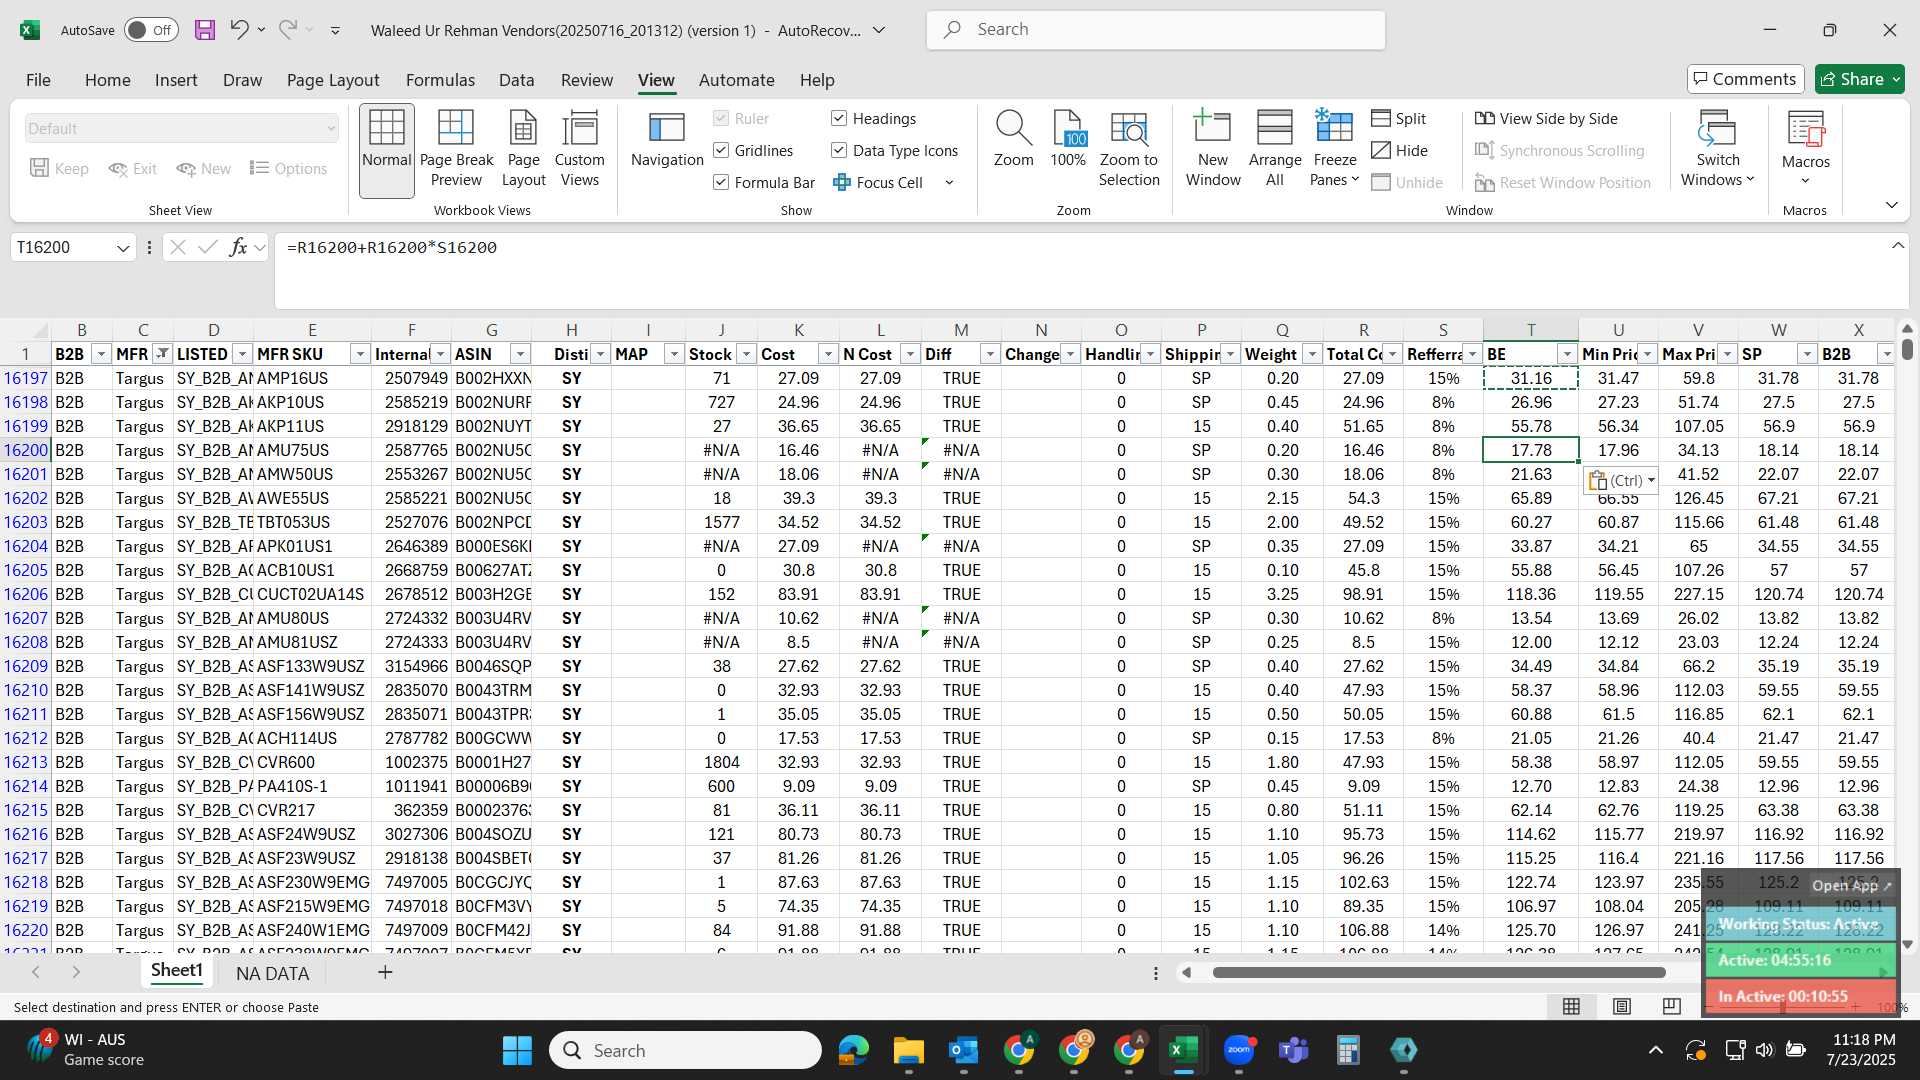Uncheck Data Type Icons checkbox
Image resolution: width=1920 pixels, height=1080 pixels.
(x=839, y=150)
